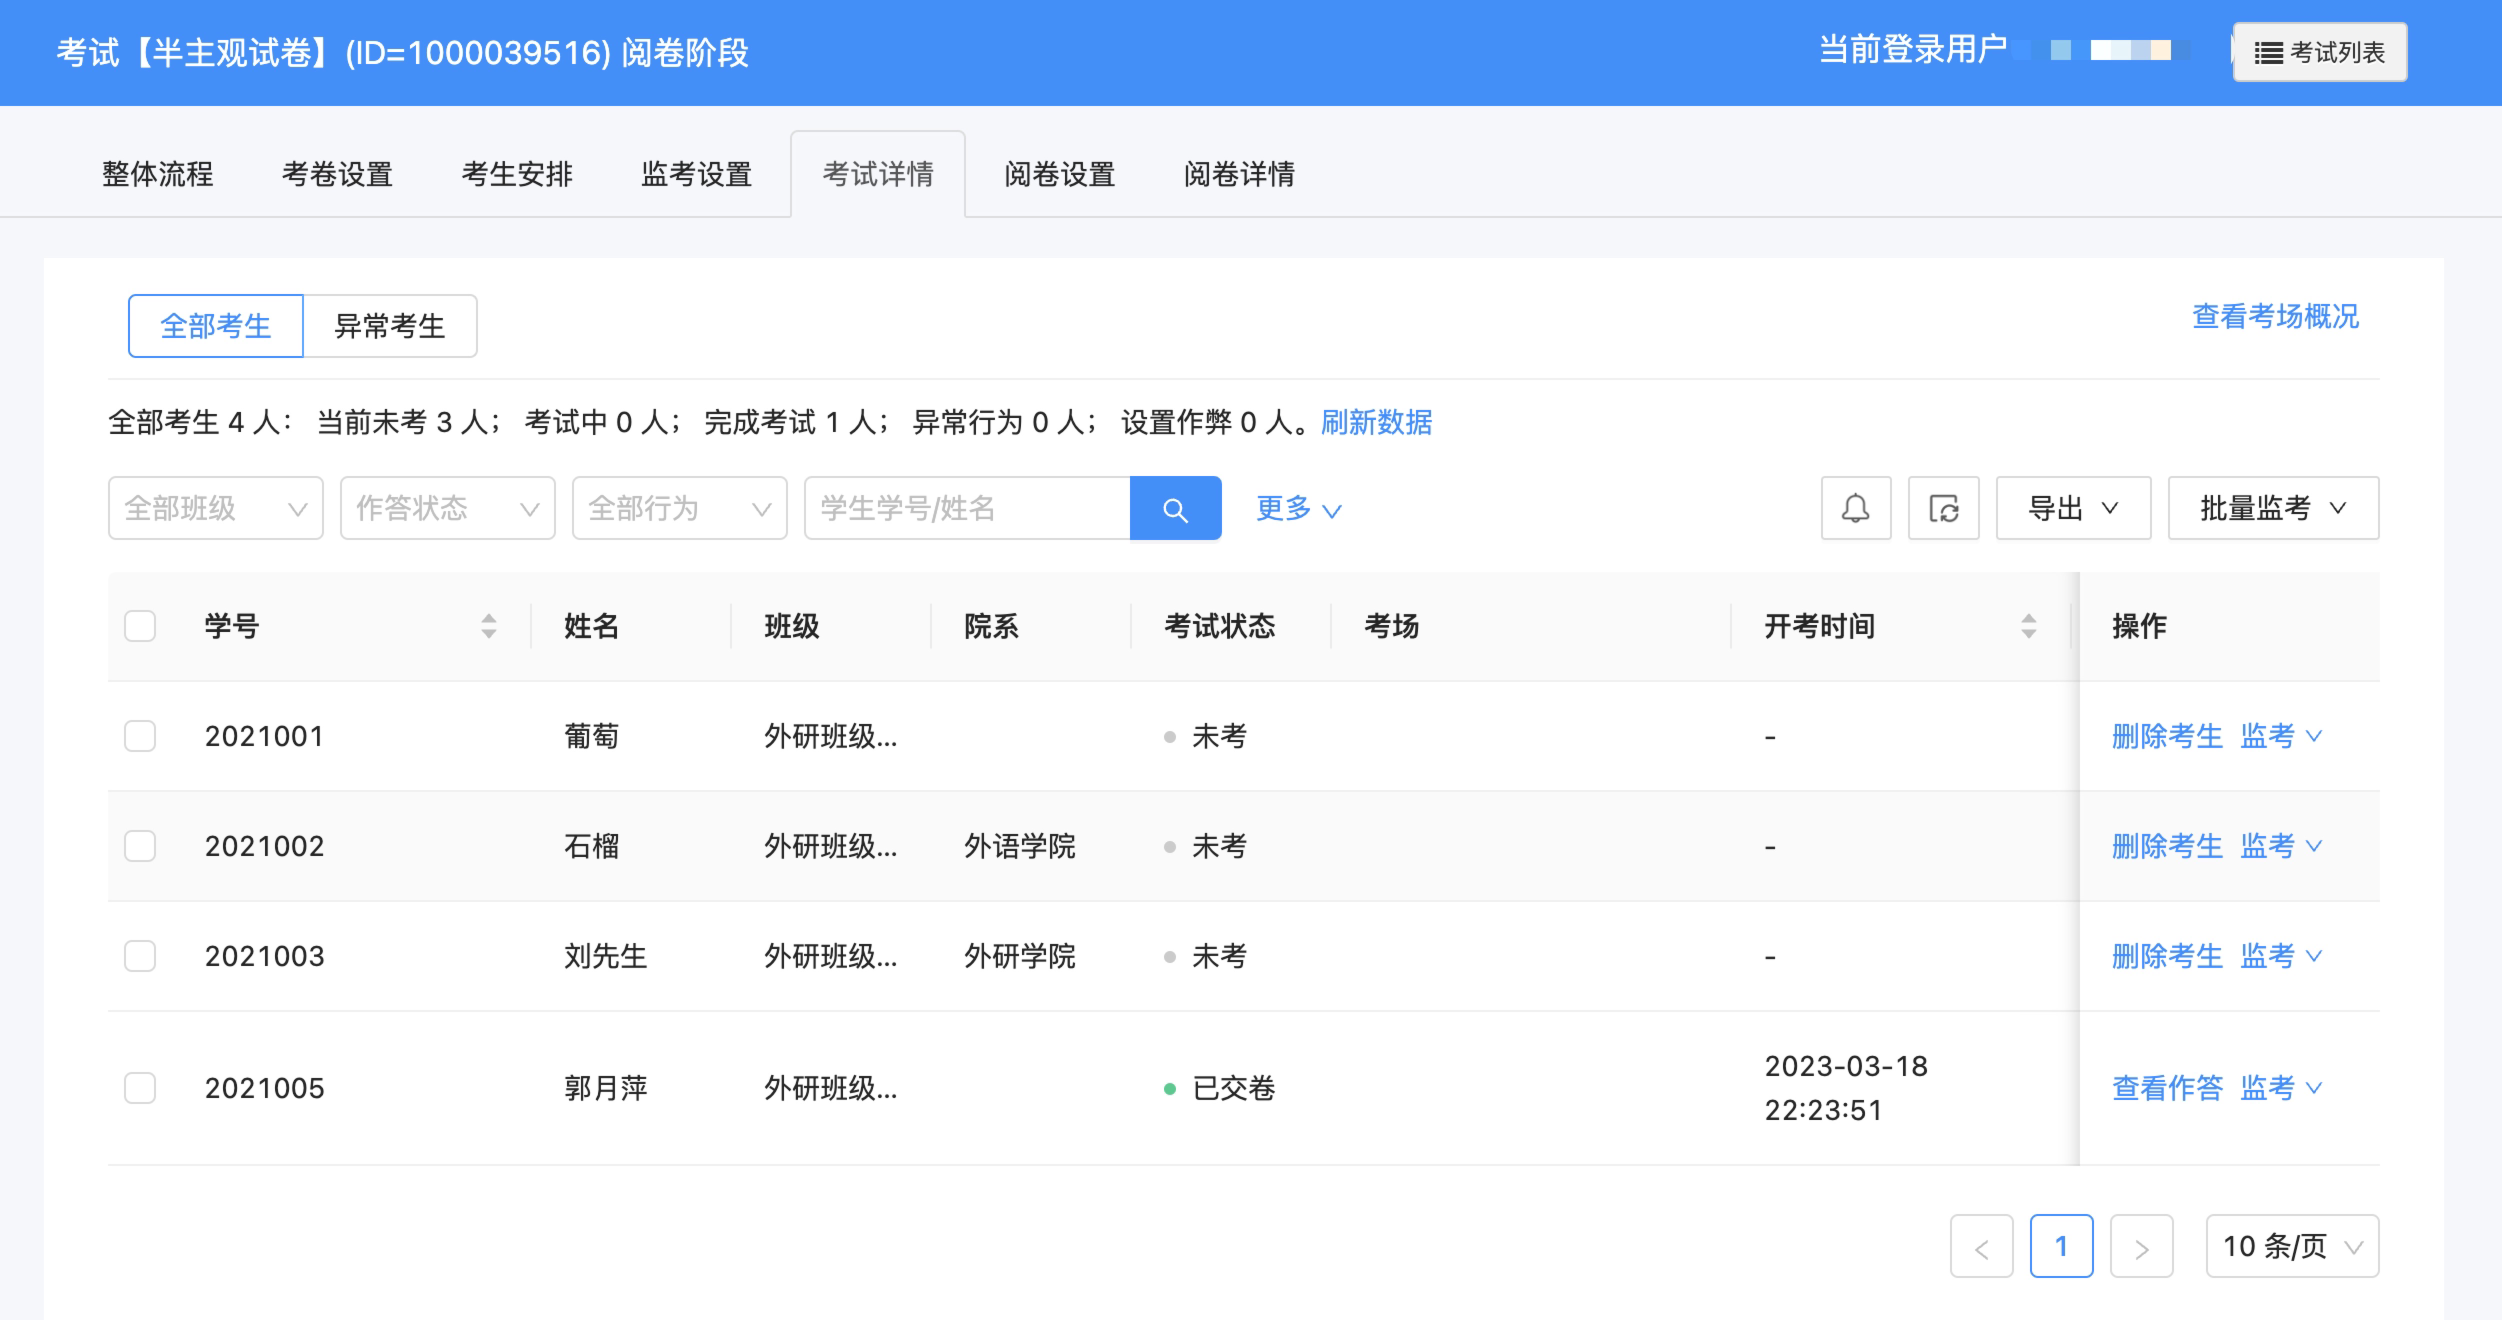
Task: Click 删除考生 for student 石榴
Action: pyautogui.click(x=2167, y=846)
